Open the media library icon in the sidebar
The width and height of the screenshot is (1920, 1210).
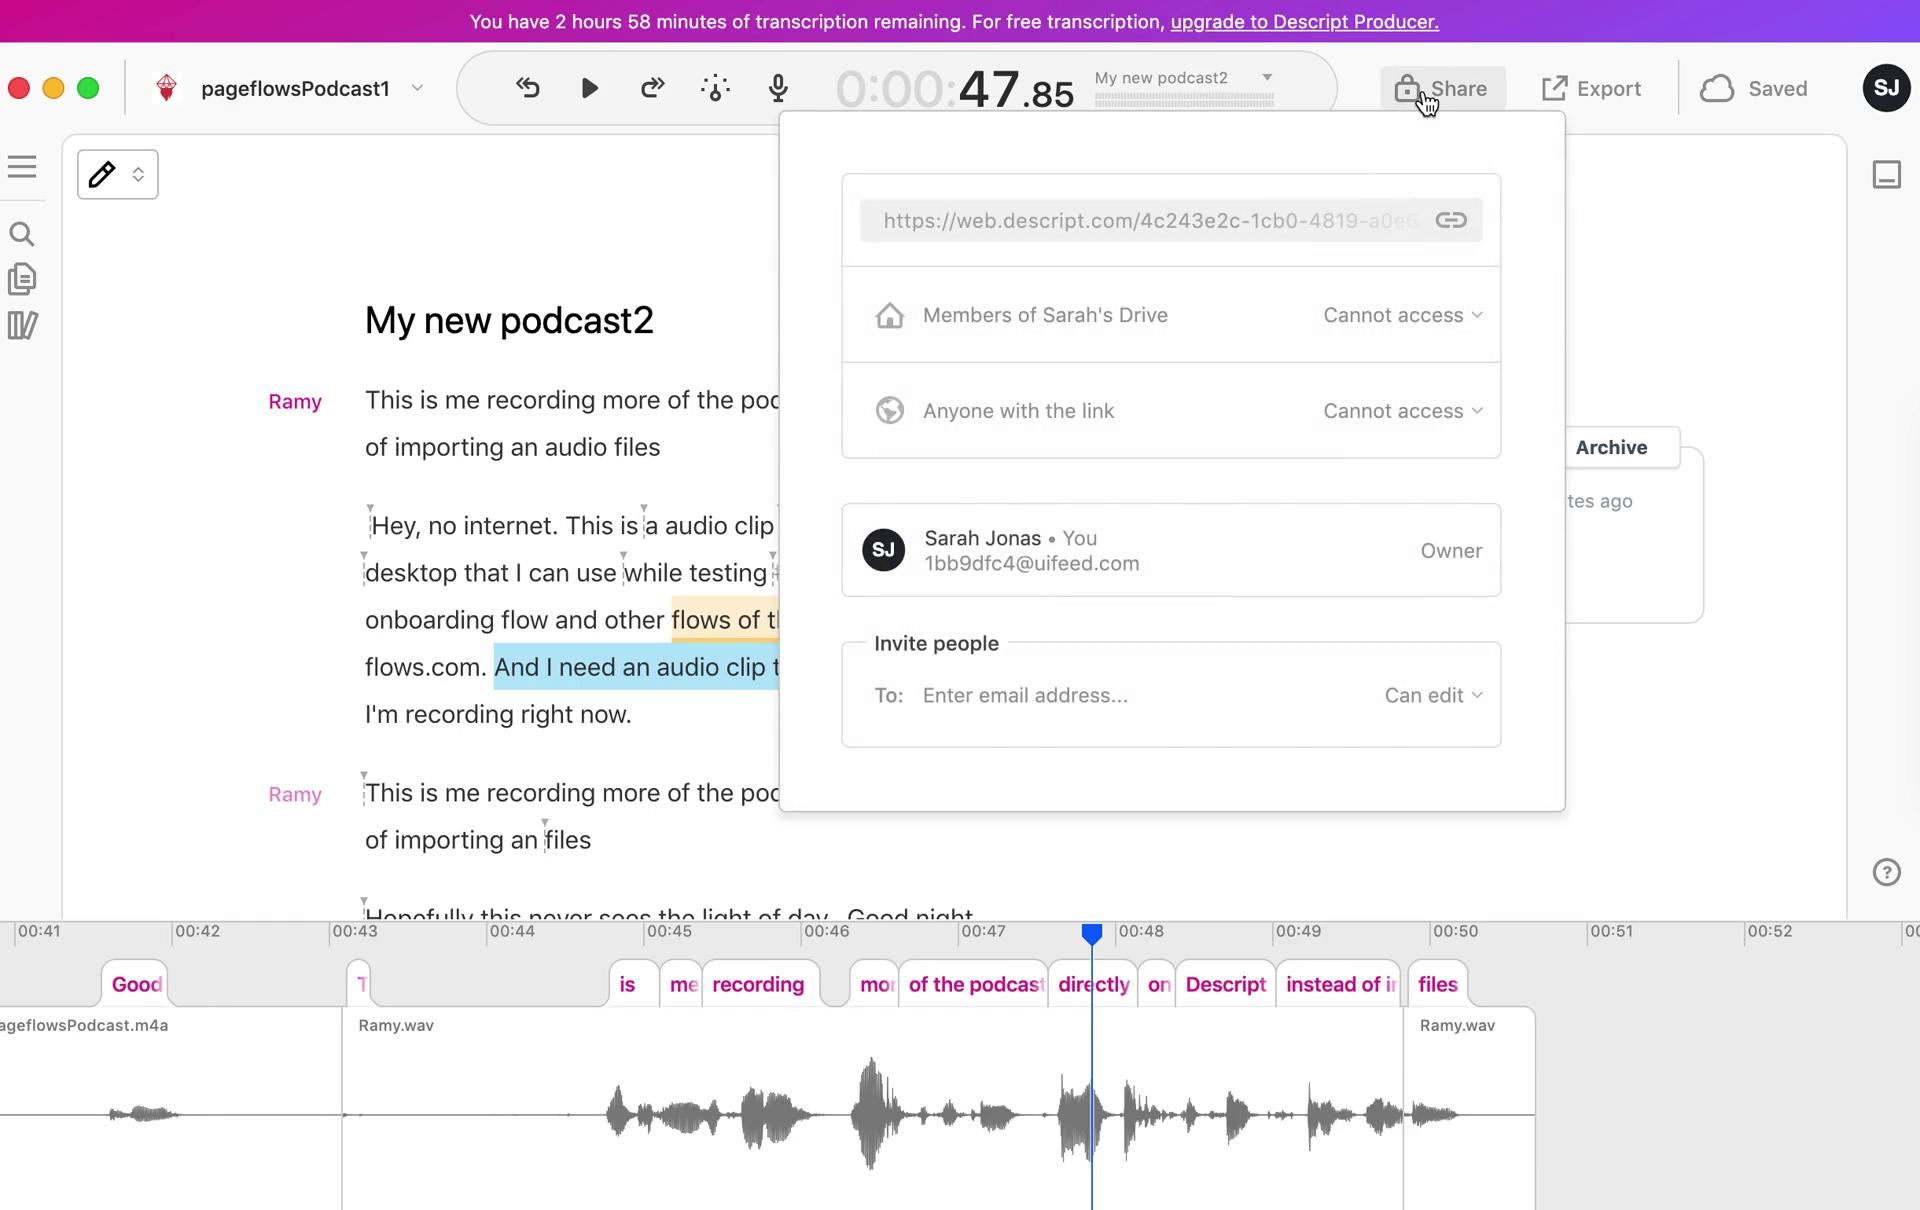(22, 325)
